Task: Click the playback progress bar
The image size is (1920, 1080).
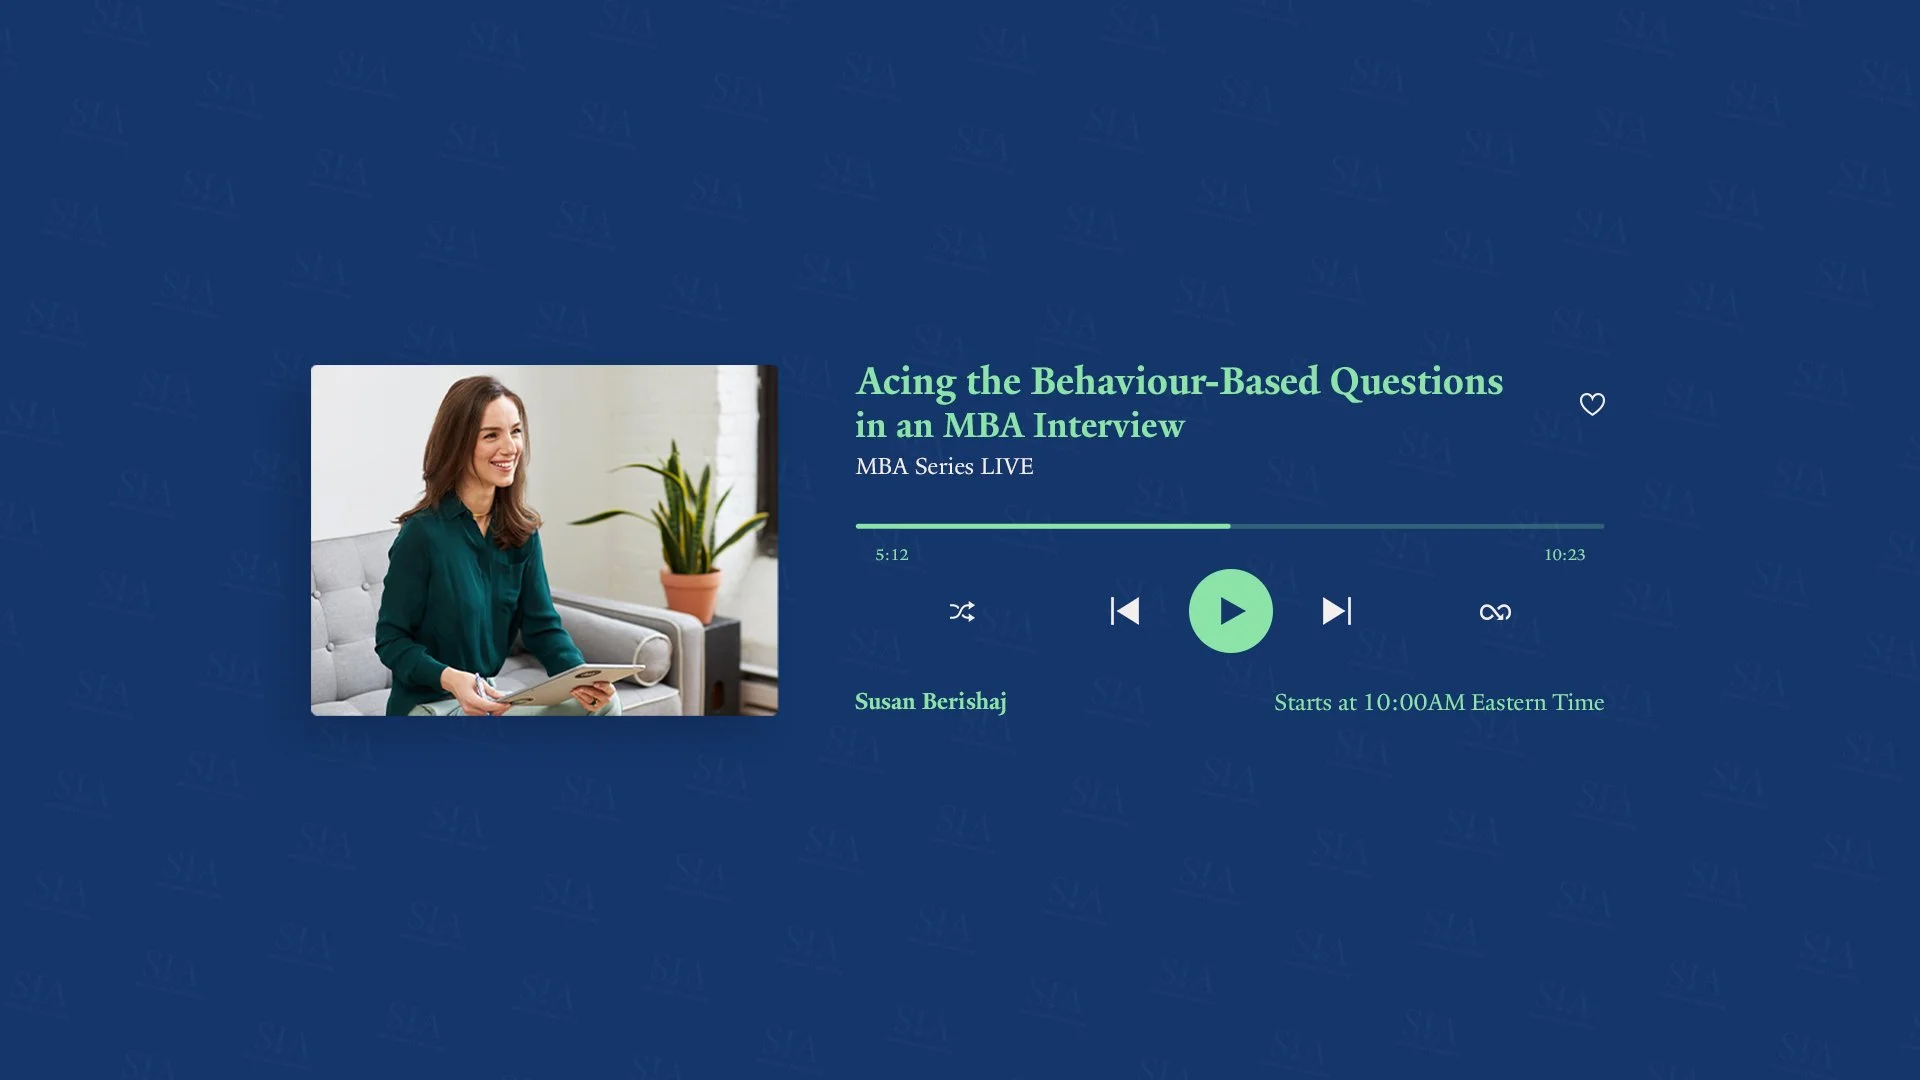Action: coord(1230,526)
